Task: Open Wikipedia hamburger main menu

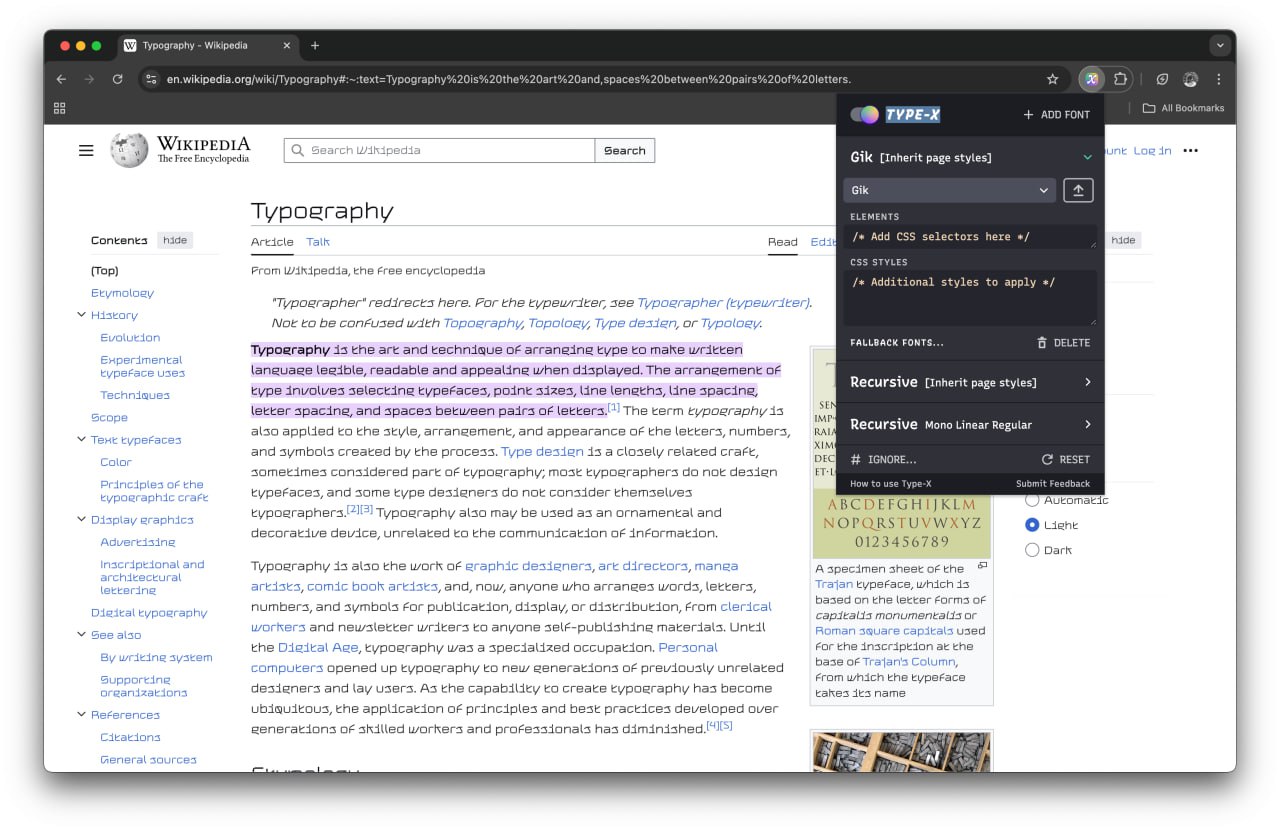Action: (x=86, y=150)
